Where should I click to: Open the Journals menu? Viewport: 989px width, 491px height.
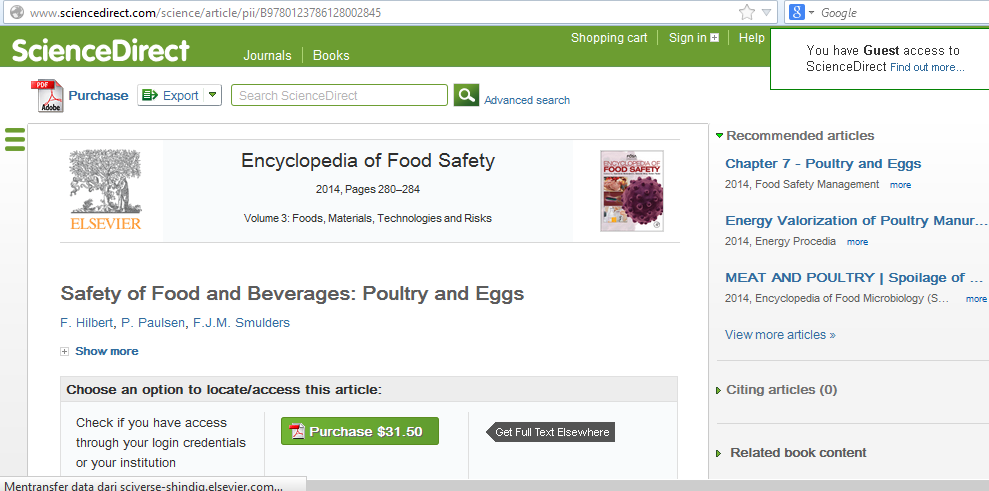click(x=267, y=56)
